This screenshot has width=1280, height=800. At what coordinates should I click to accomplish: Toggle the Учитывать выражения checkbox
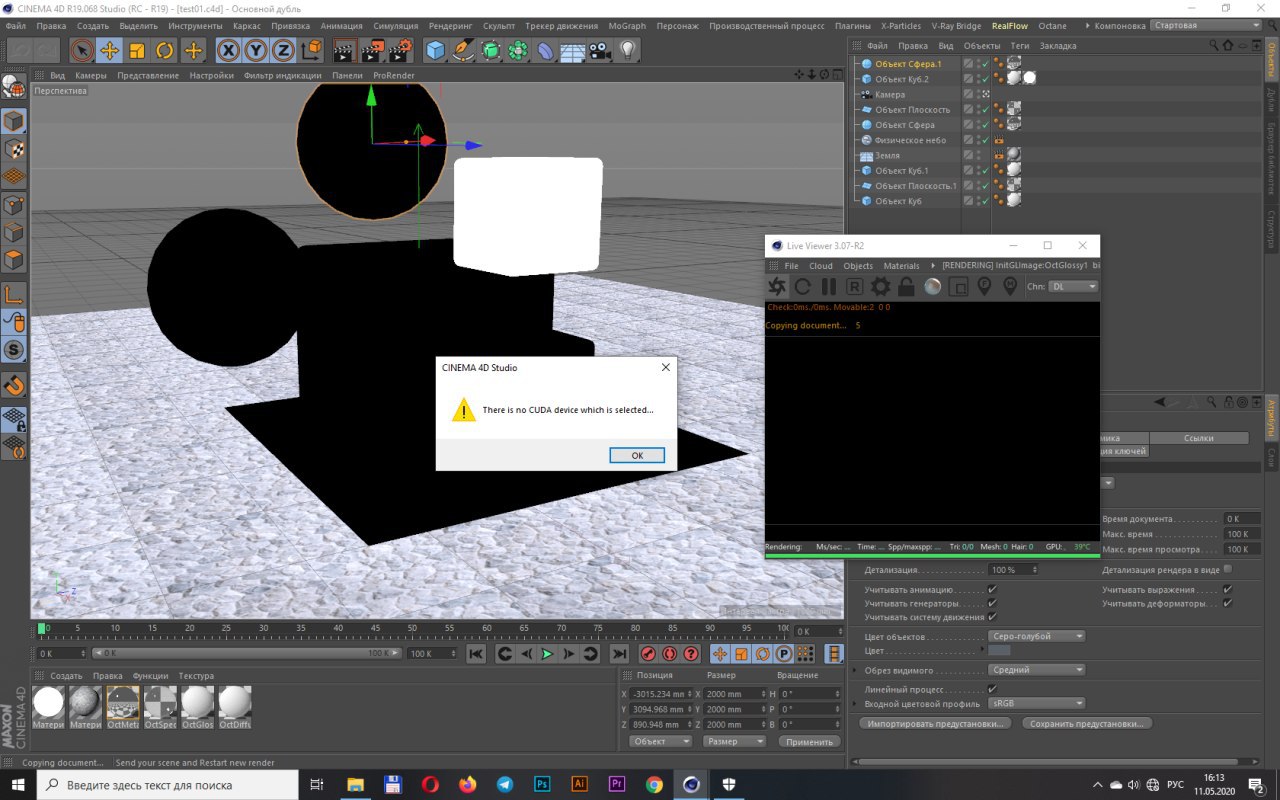coord(1228,590)
